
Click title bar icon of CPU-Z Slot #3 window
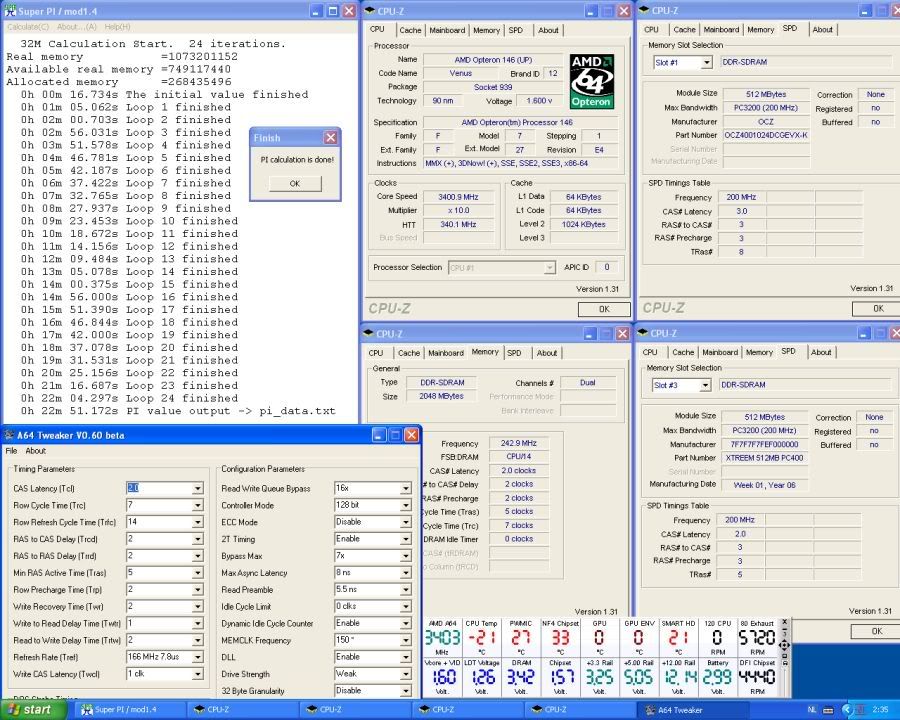(x=643, y=333)
